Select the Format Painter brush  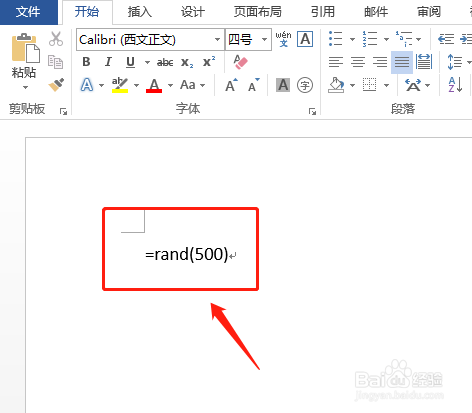56,85
